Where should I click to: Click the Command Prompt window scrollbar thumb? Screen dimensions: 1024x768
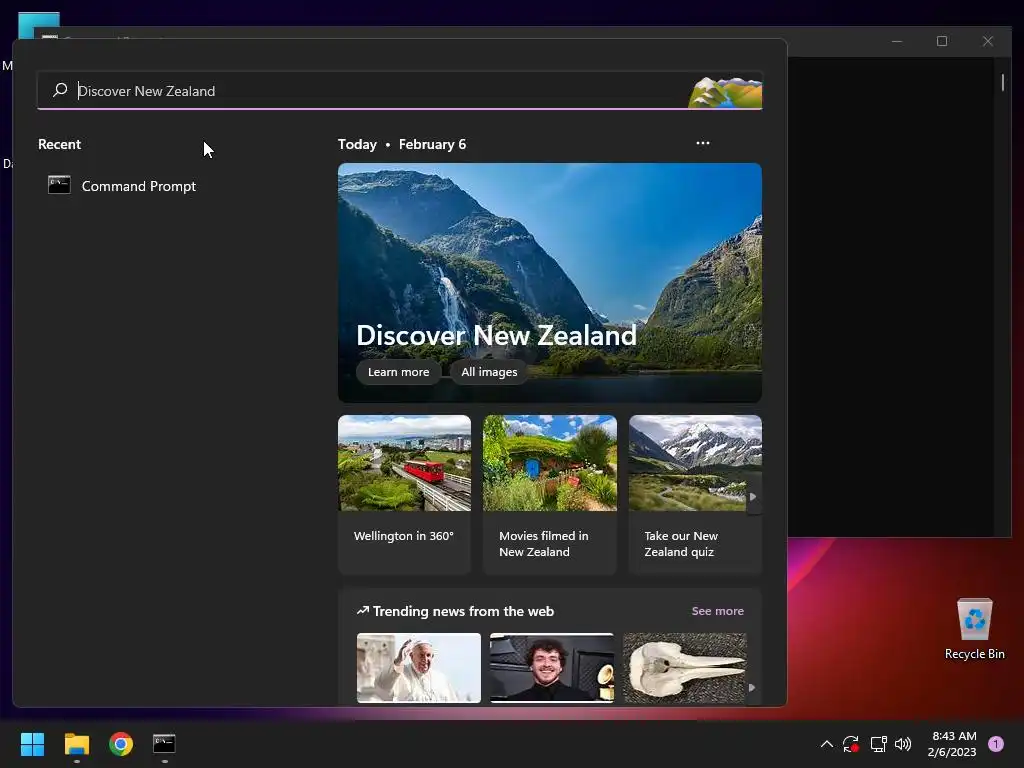(1002, 82)
